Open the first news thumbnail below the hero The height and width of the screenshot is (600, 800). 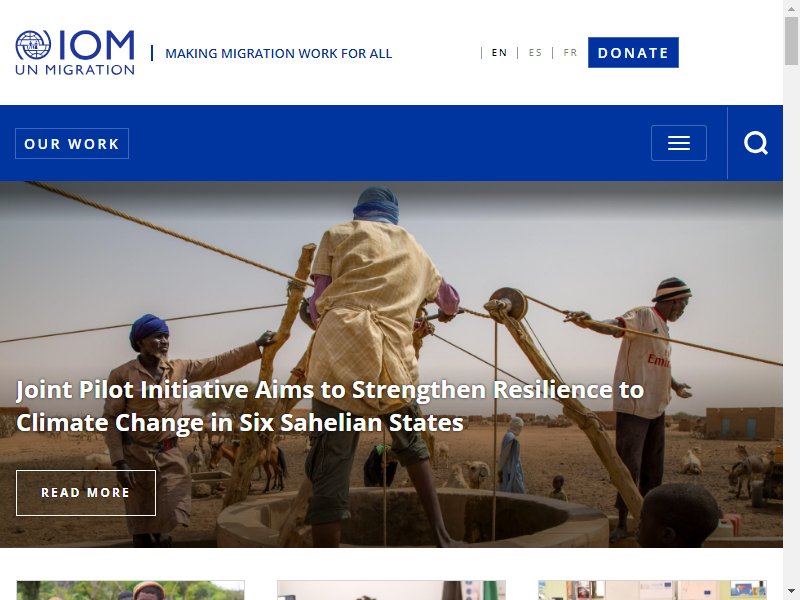pos(131,590)
